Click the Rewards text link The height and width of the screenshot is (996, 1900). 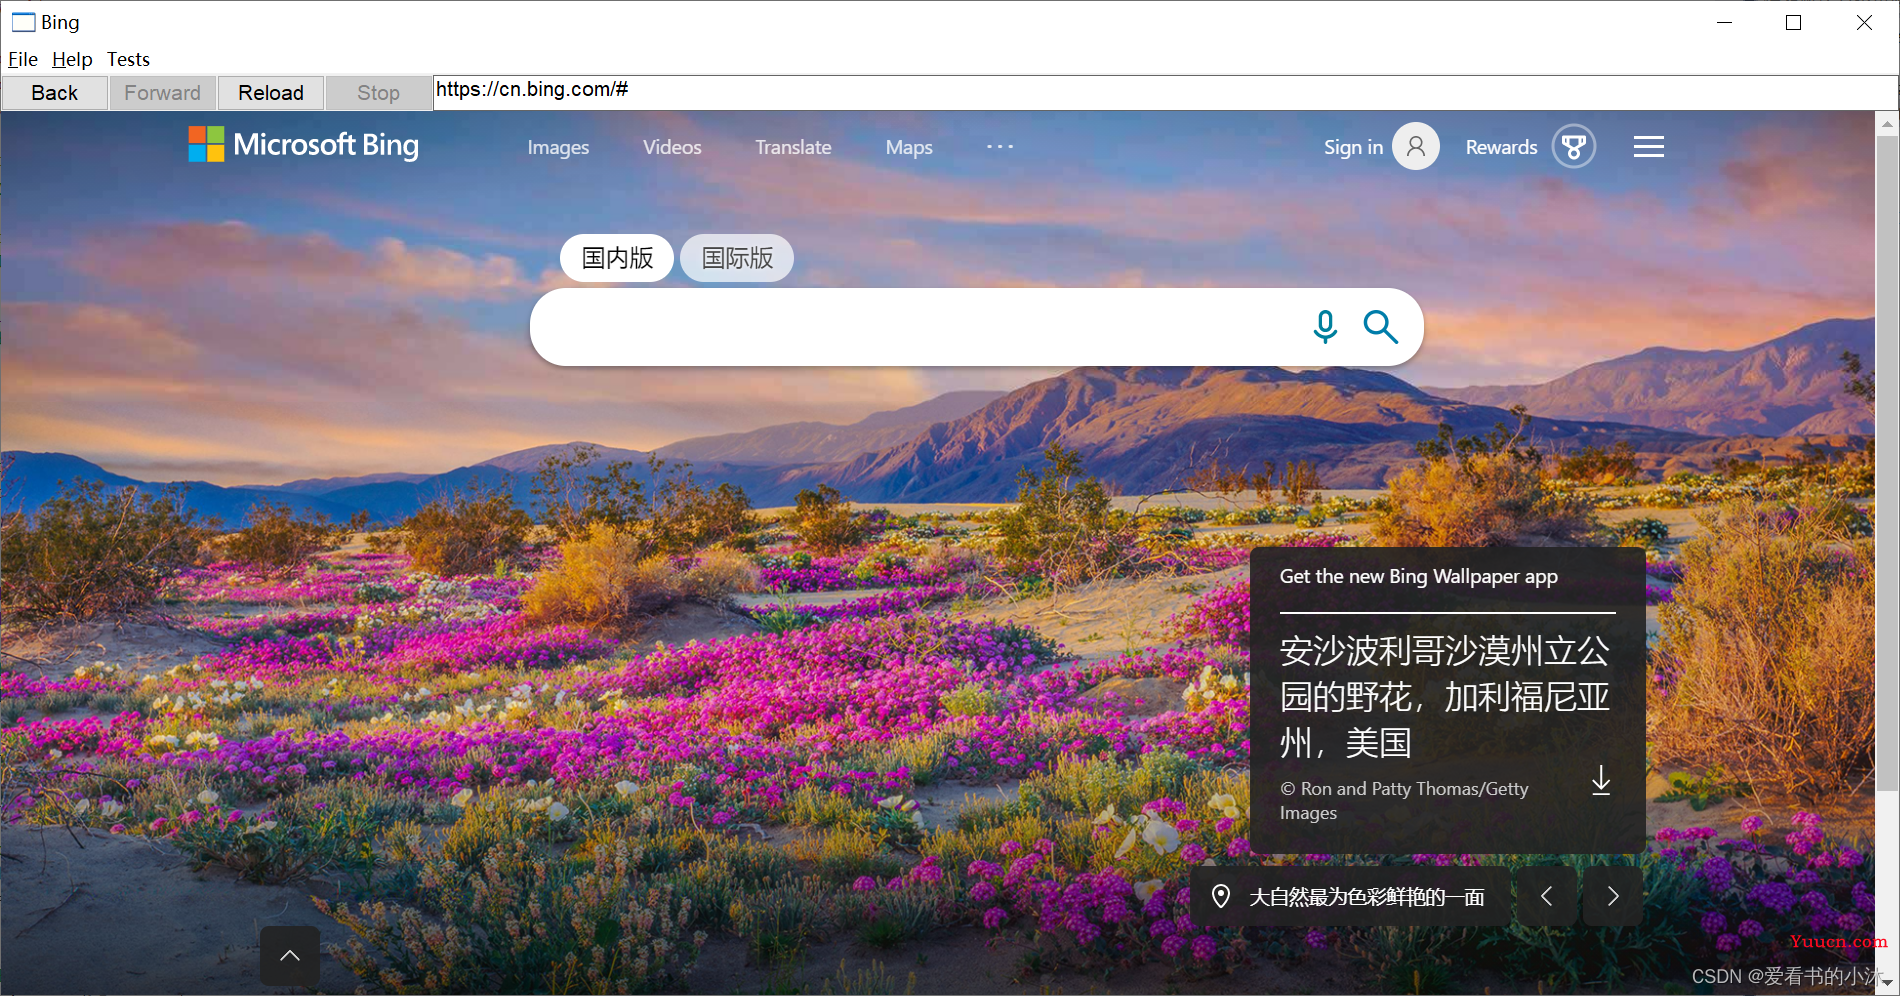(1501, 147)
